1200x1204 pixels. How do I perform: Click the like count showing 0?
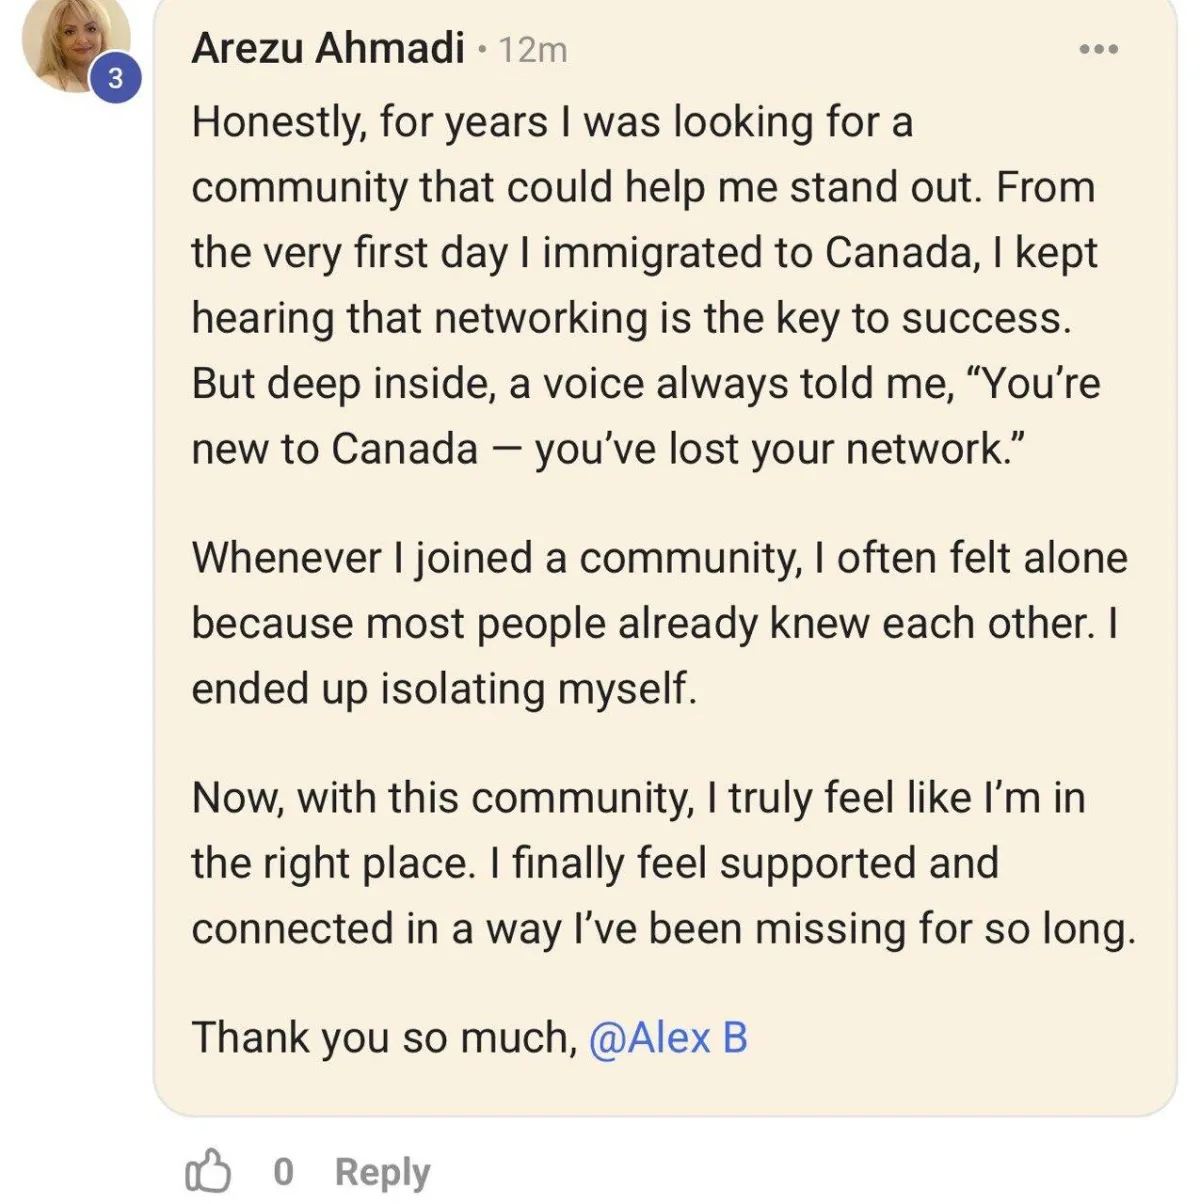pos(283,1171)
